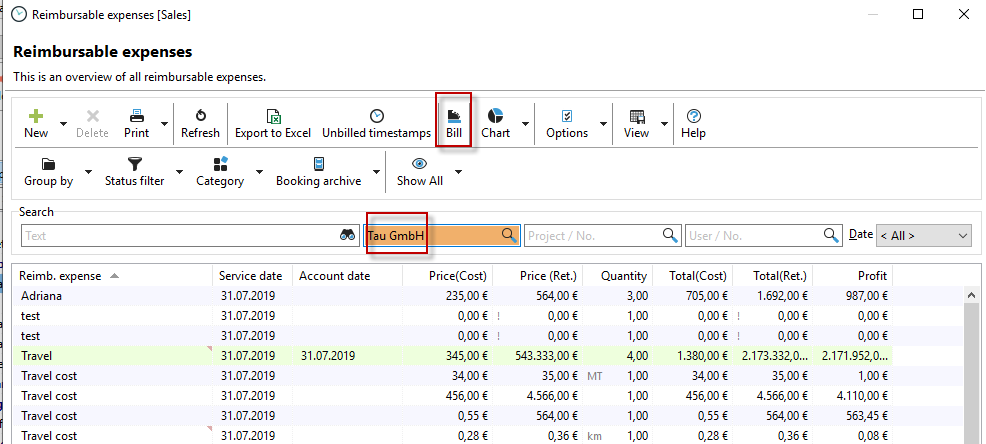
Task: Click the New expense plus icon
Action: click(x=36, y=116)
